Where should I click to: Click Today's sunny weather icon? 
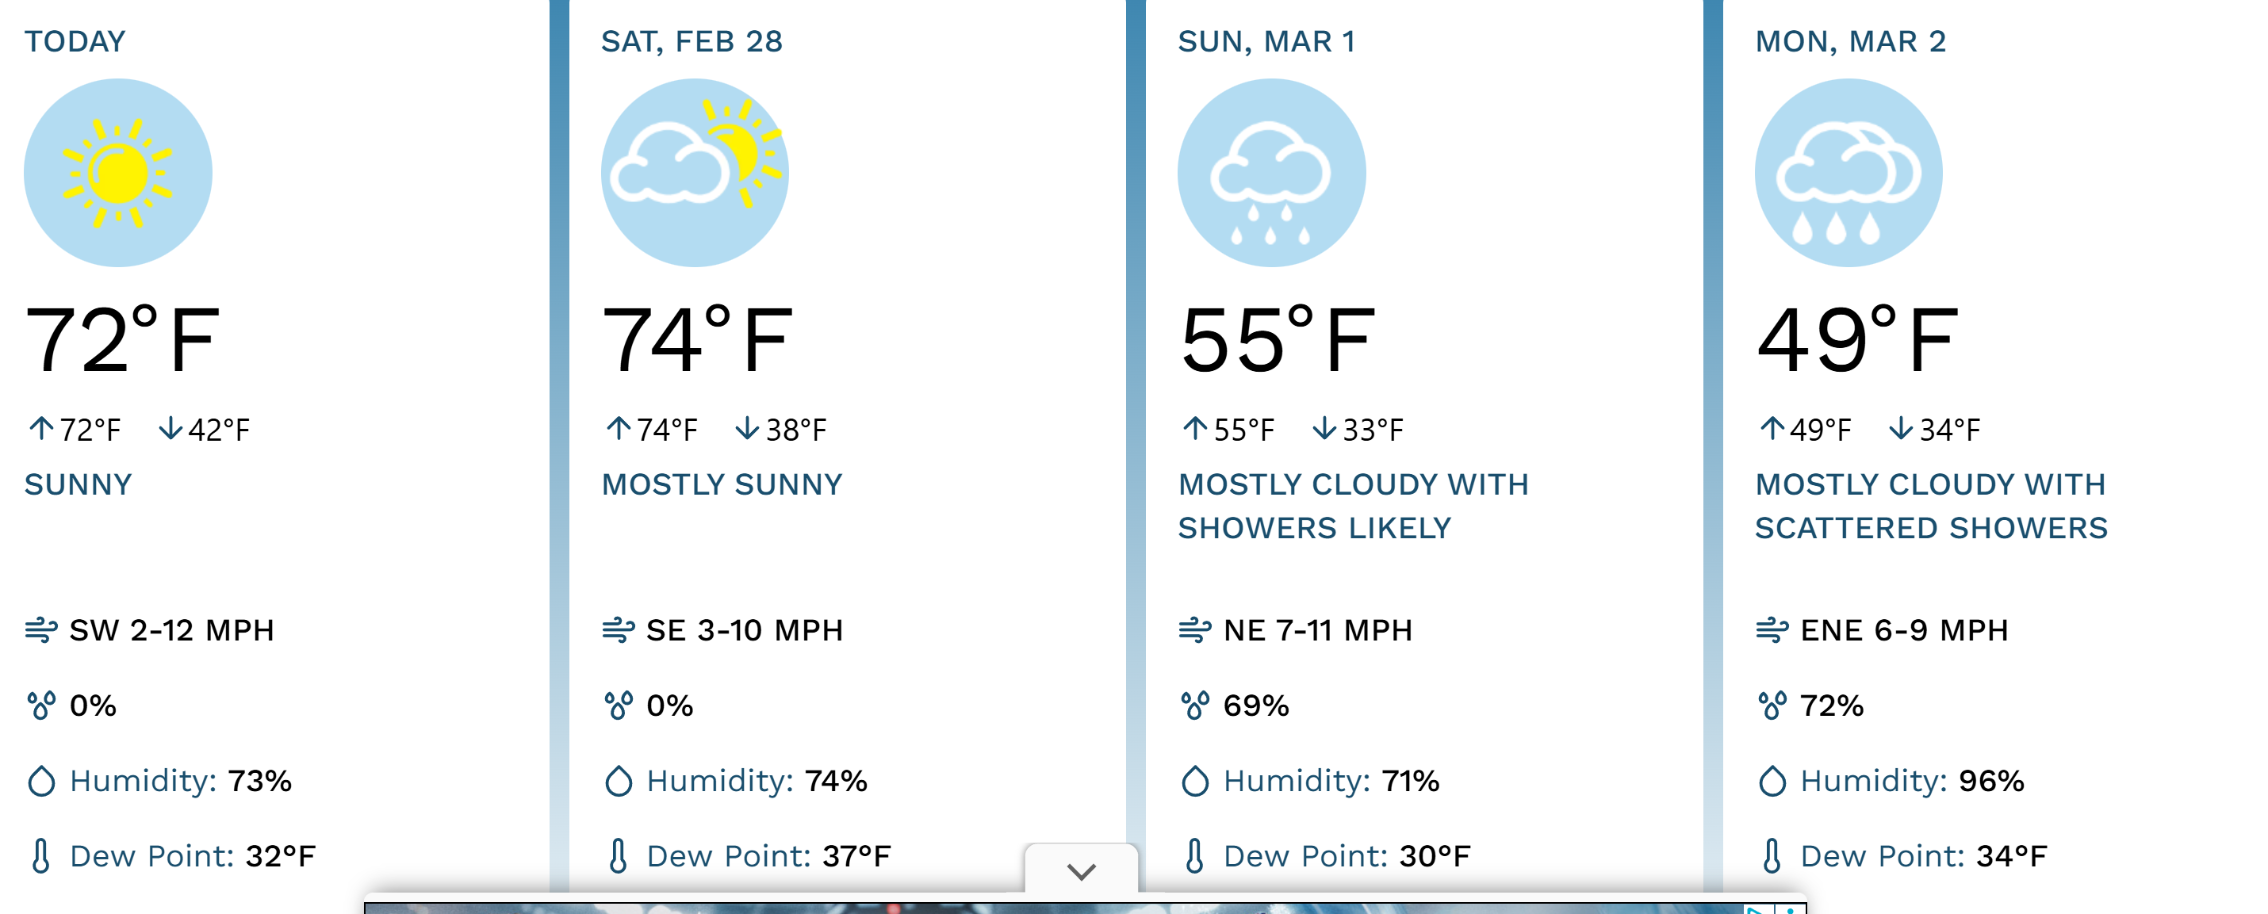pos(118,173)
